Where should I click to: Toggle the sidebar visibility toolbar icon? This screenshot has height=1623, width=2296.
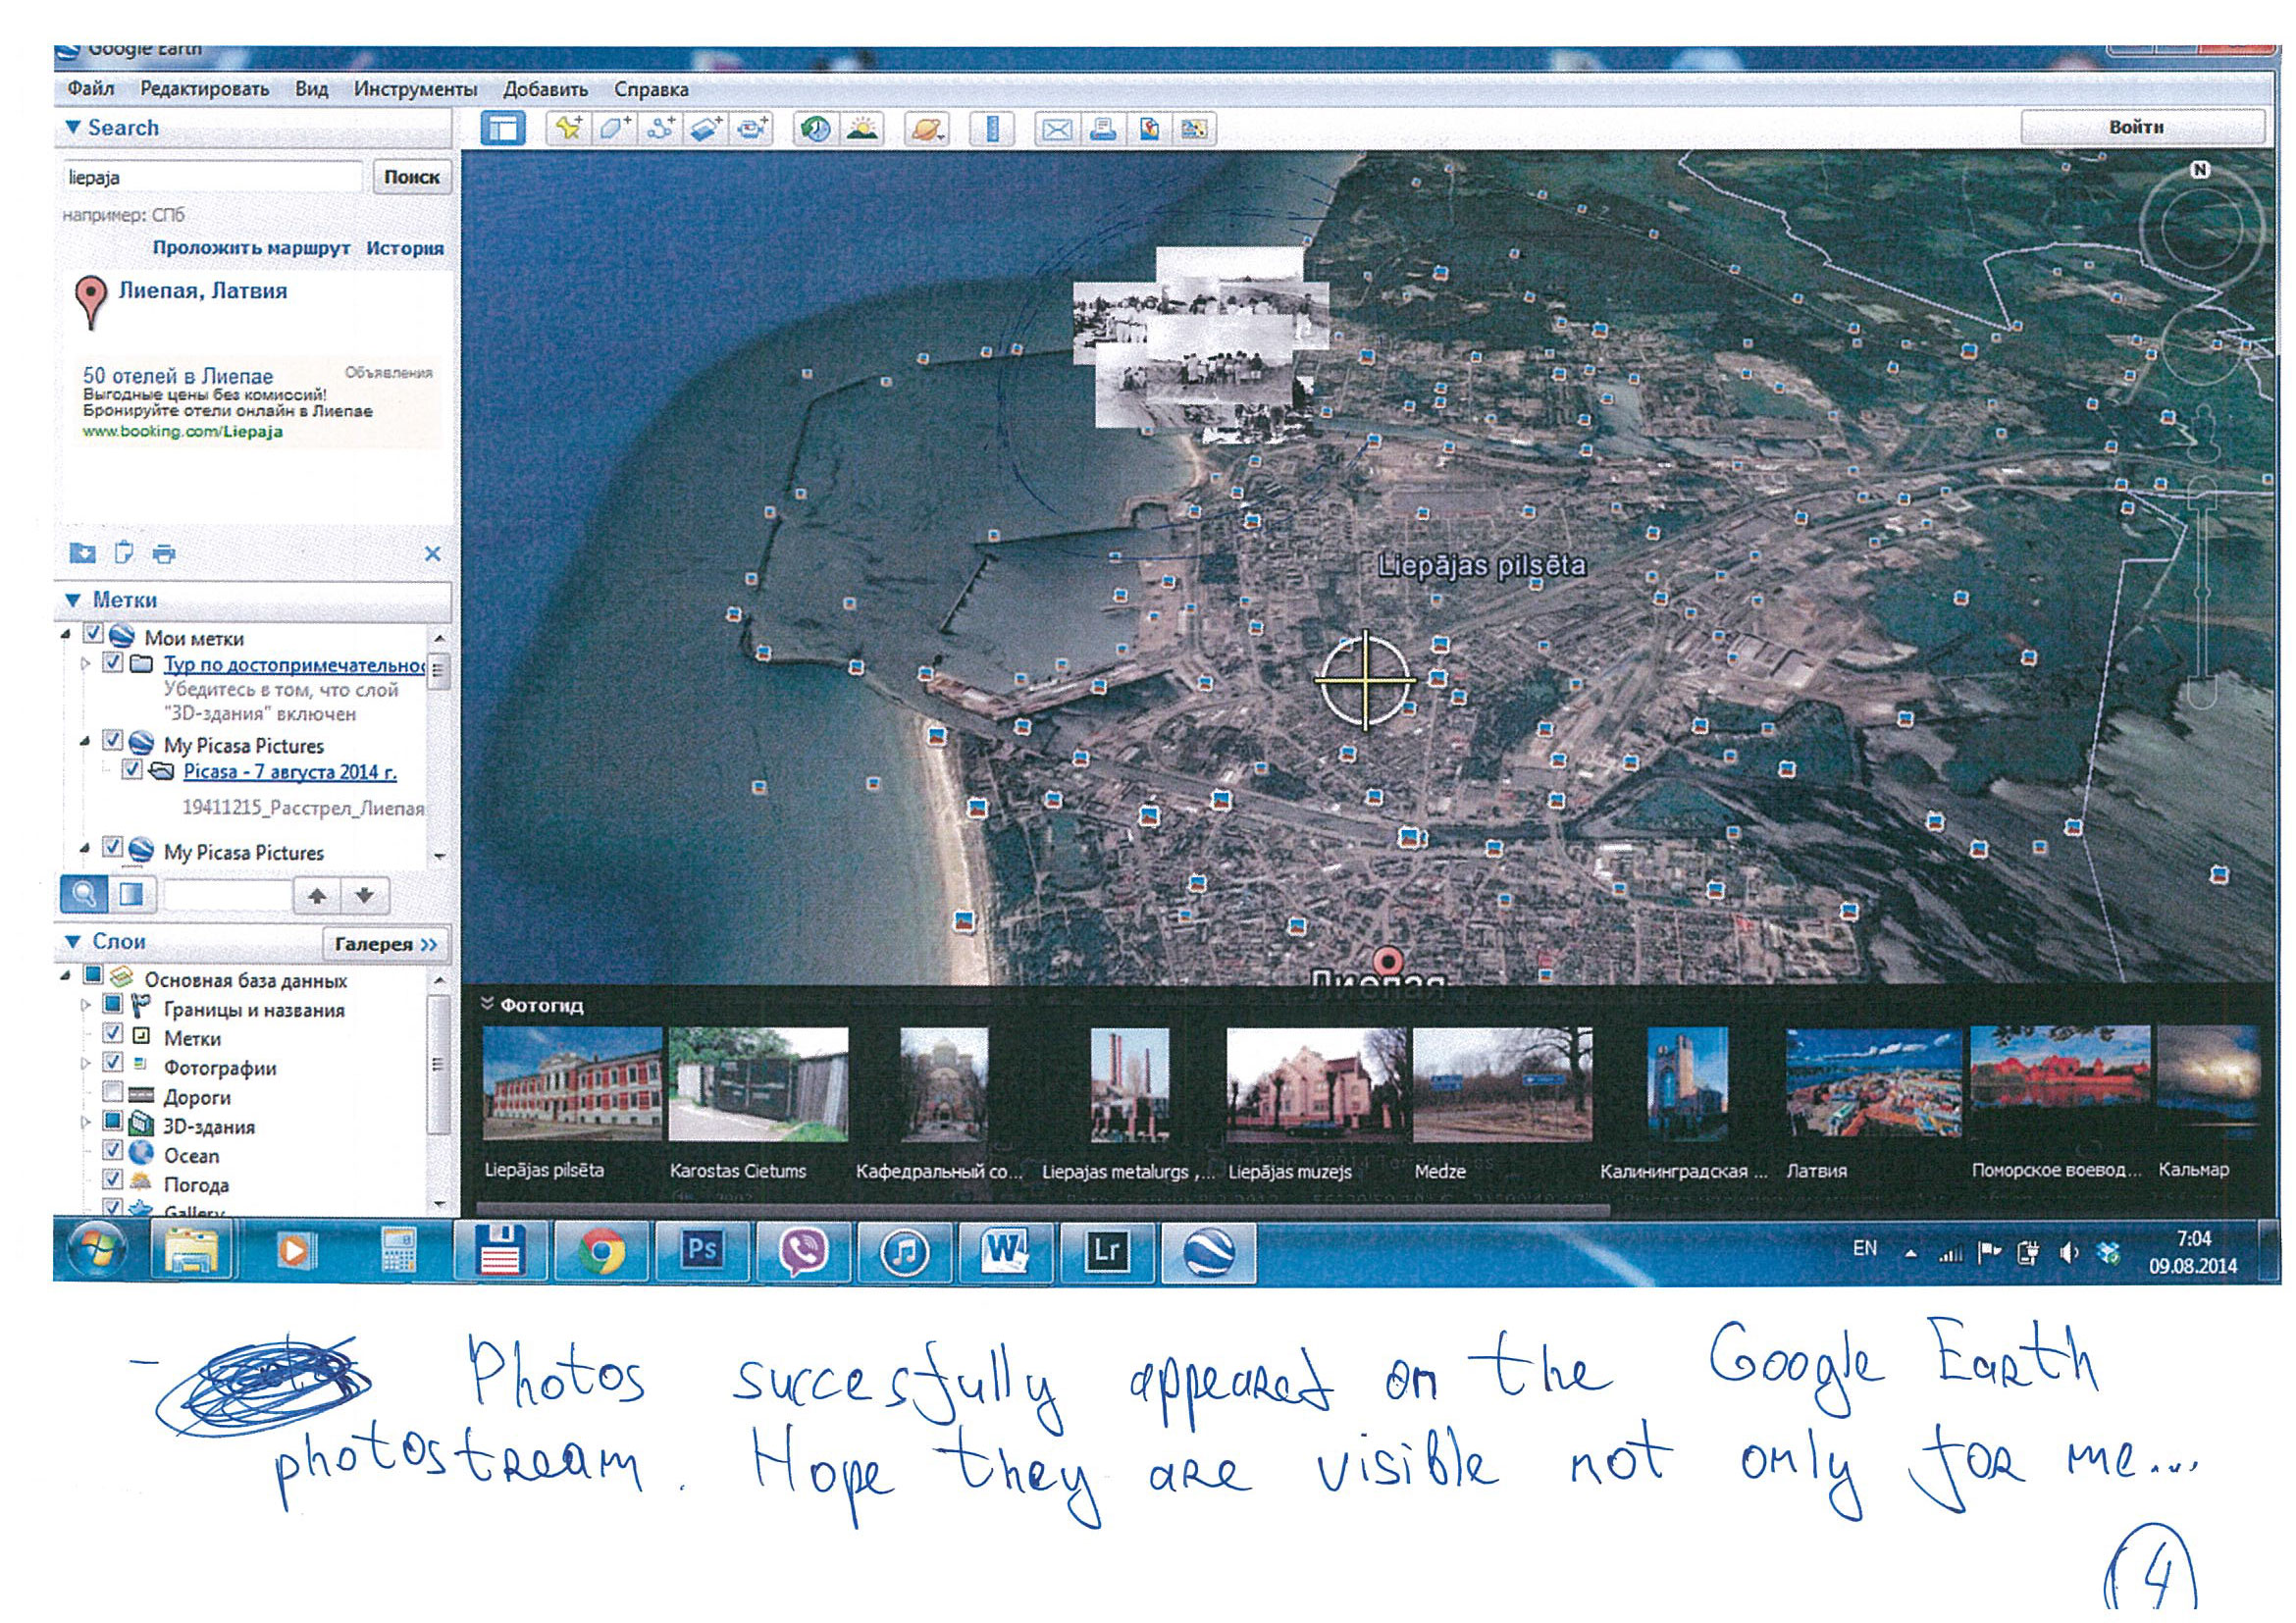pos(503,129)
